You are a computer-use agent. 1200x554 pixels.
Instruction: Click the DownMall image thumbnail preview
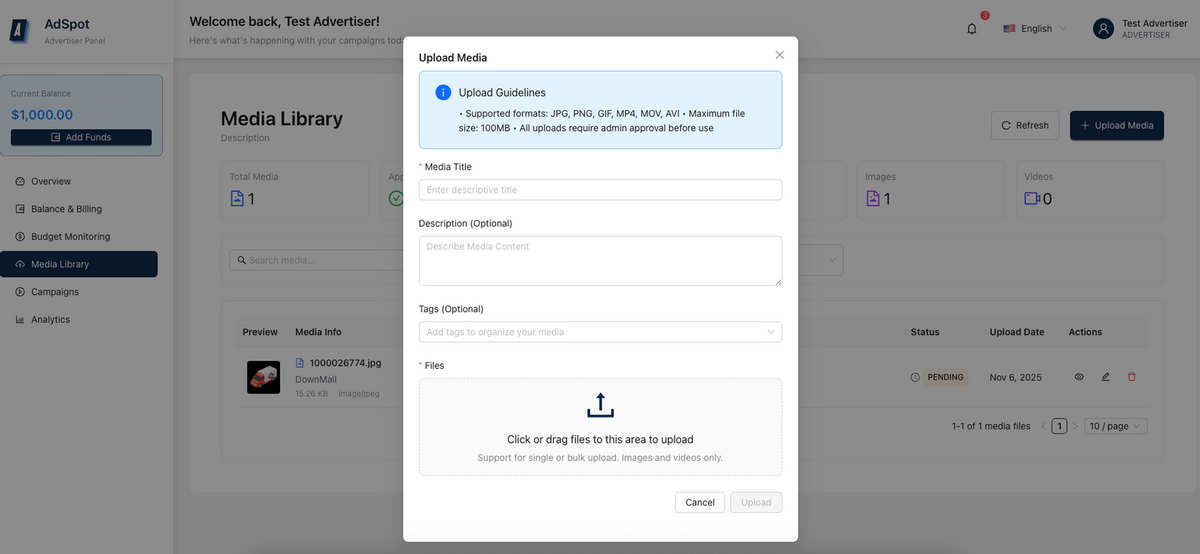[264, 377]
